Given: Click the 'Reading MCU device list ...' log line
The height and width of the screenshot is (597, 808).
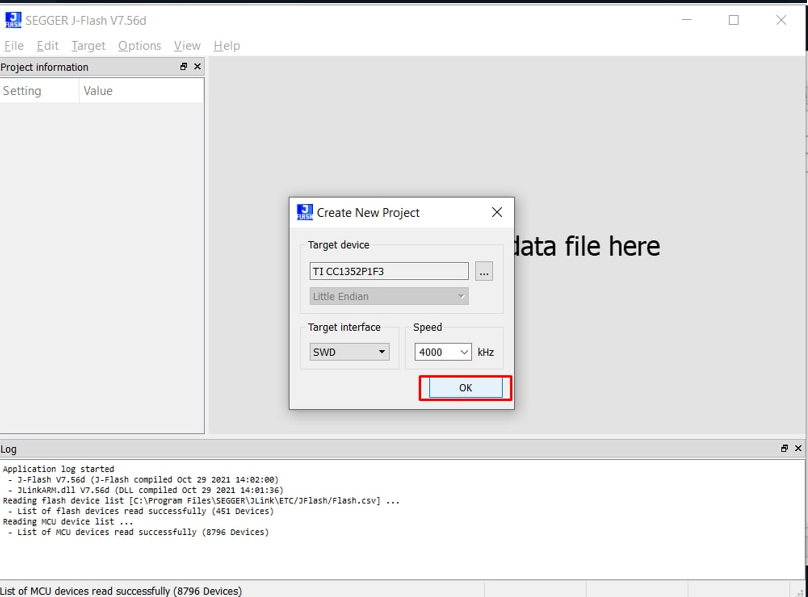Looking at the screenshot, I should (x=68, y=522).
